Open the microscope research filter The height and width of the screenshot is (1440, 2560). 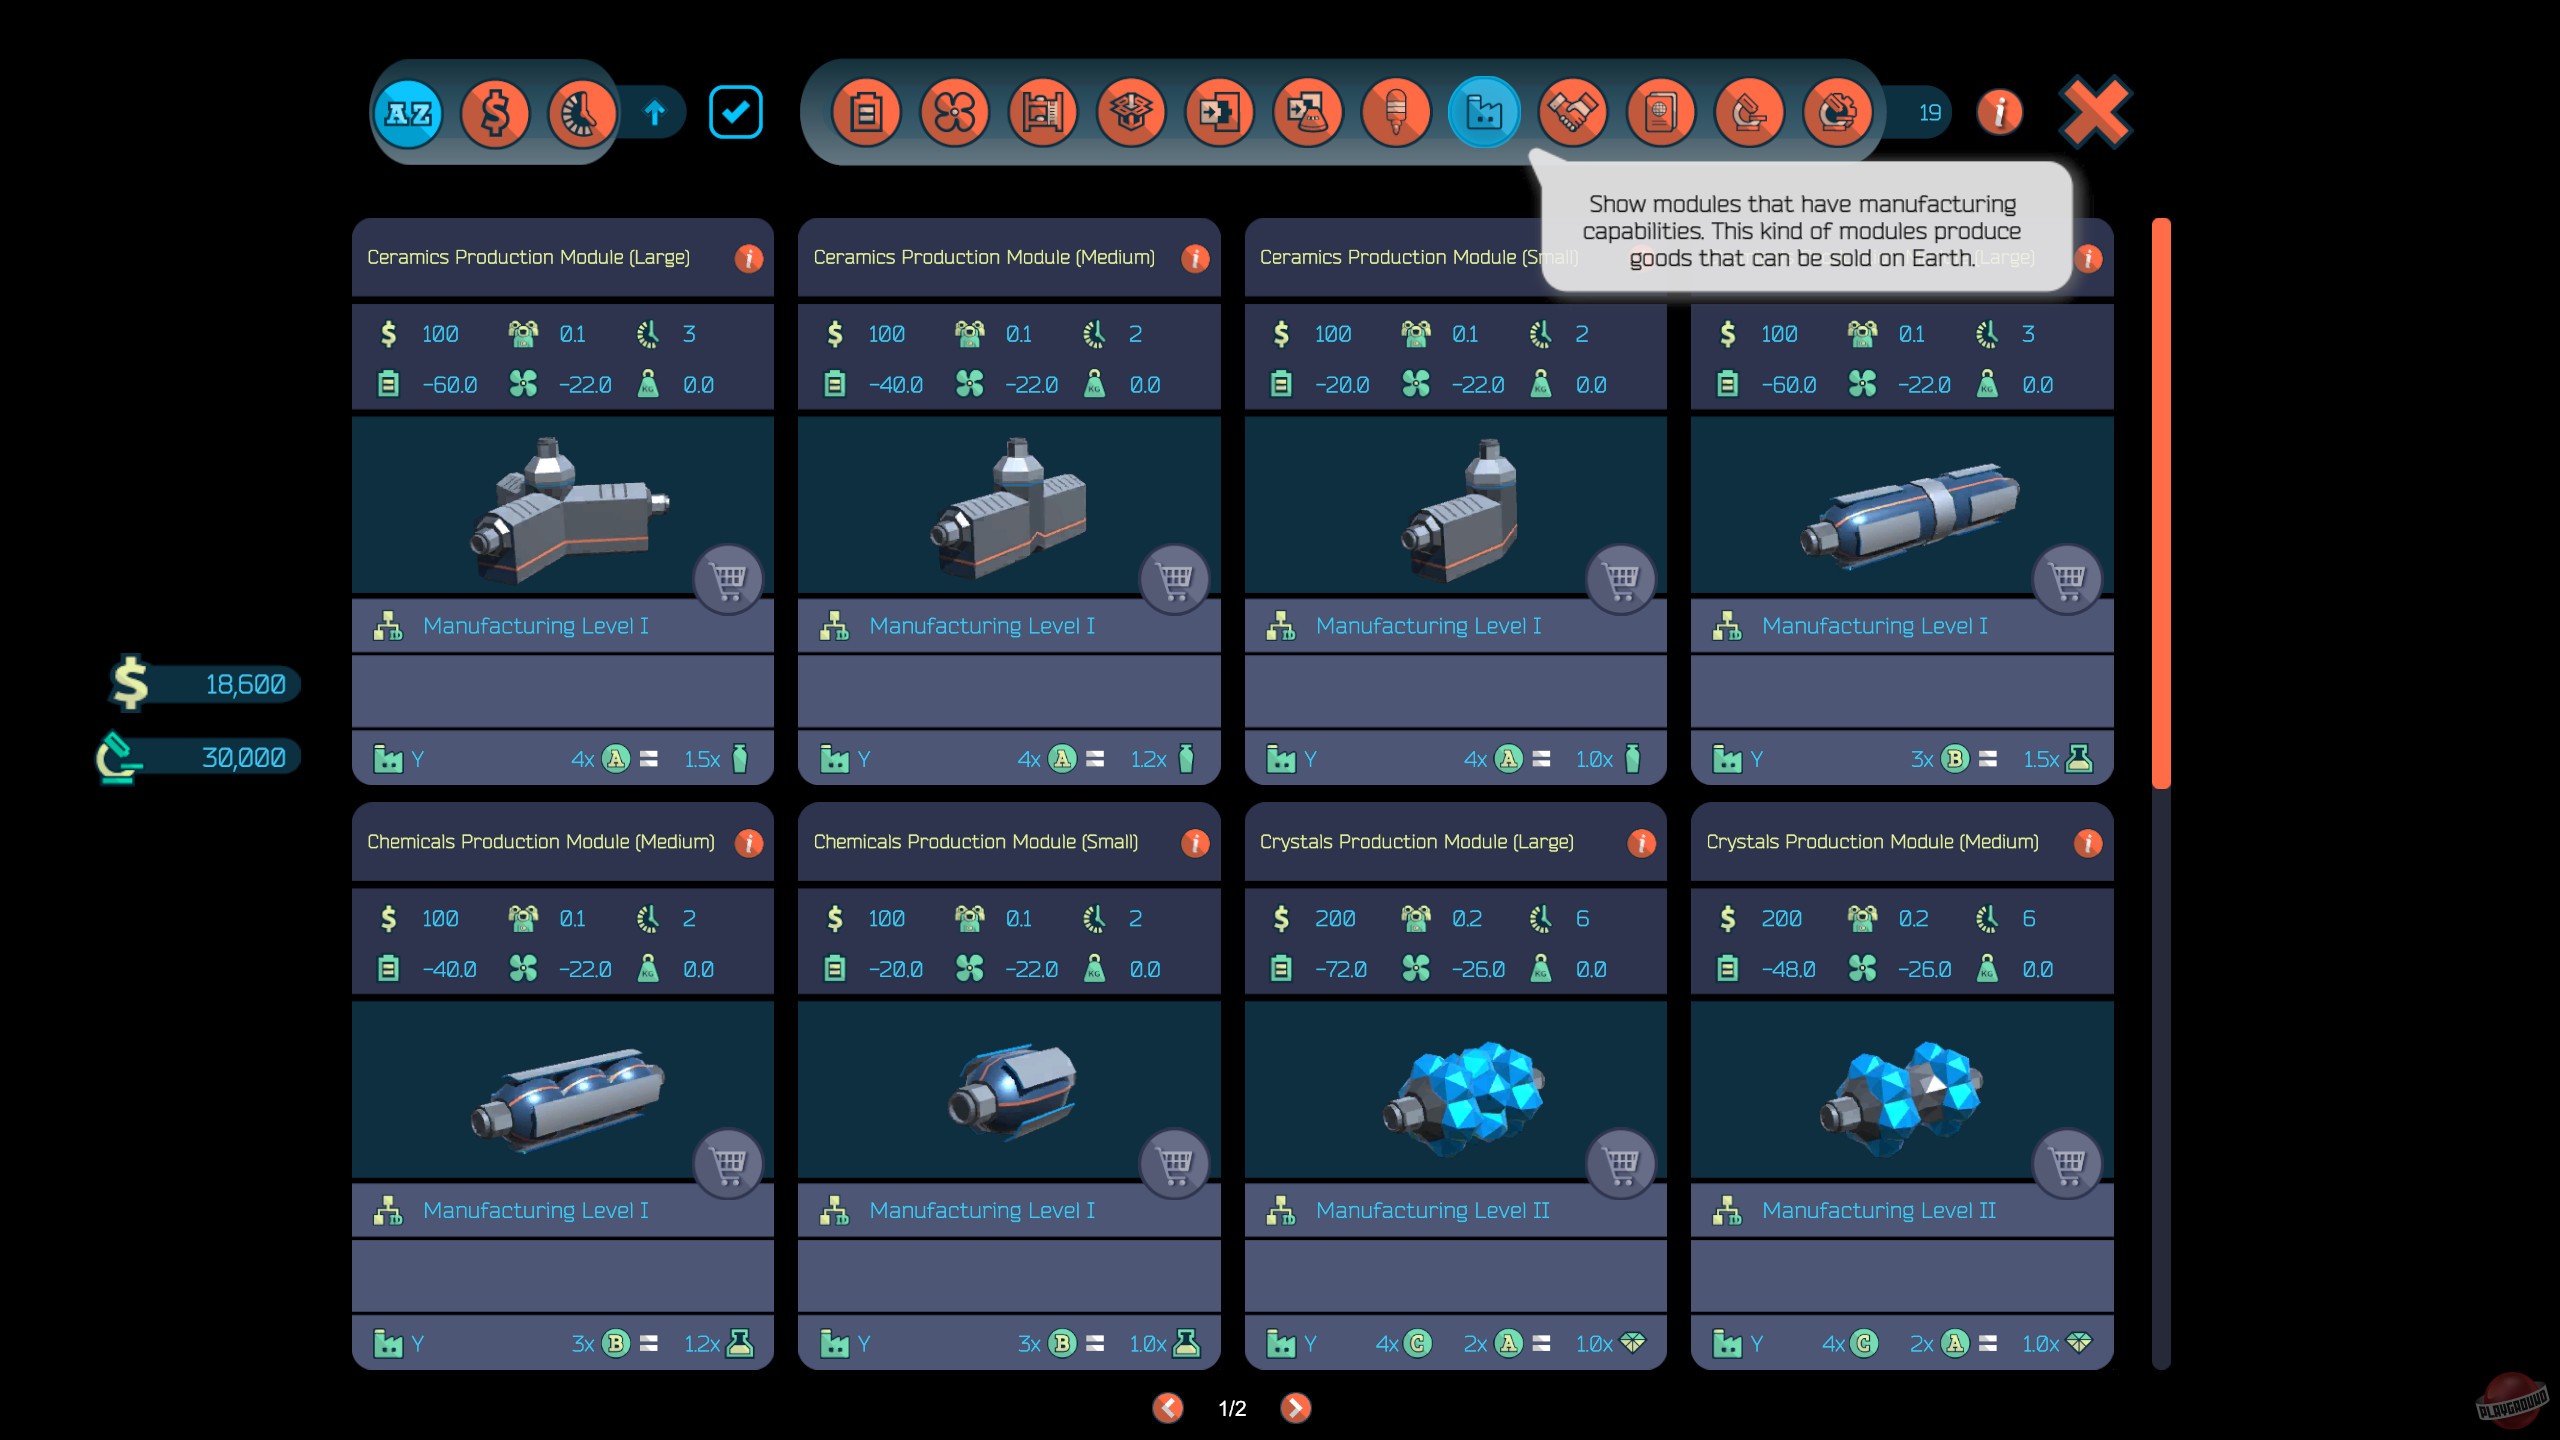point(1751,112)
